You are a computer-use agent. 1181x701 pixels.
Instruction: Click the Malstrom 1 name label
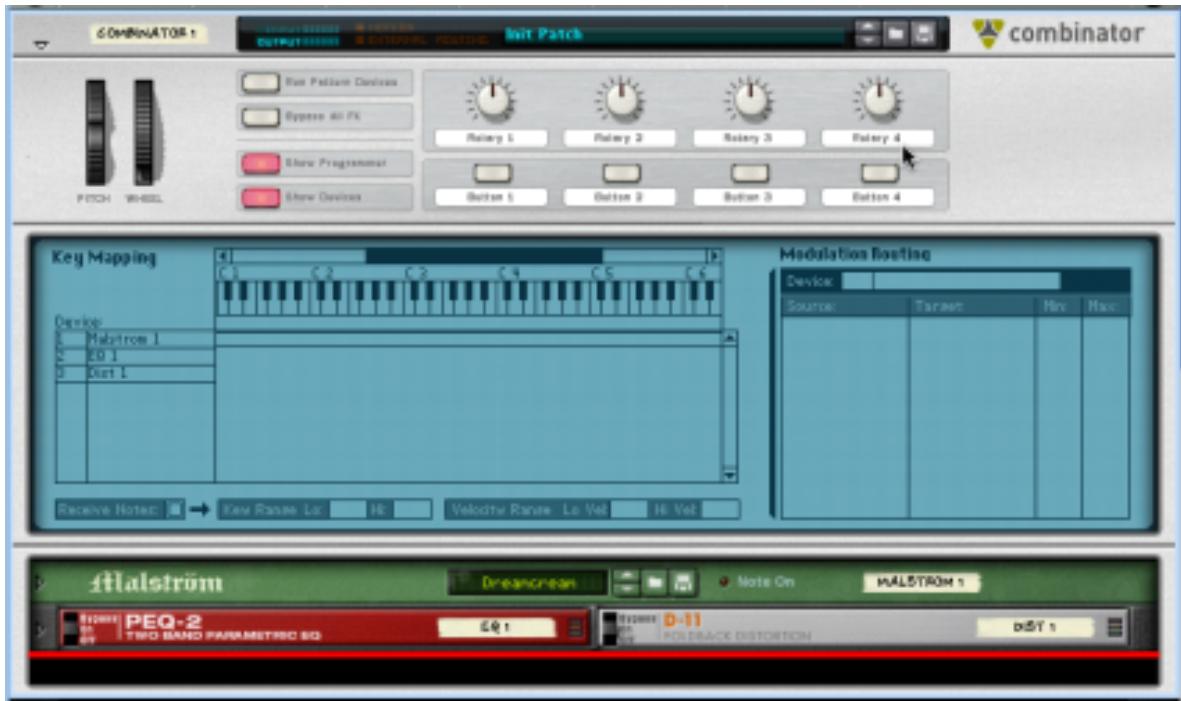[920, 582]
